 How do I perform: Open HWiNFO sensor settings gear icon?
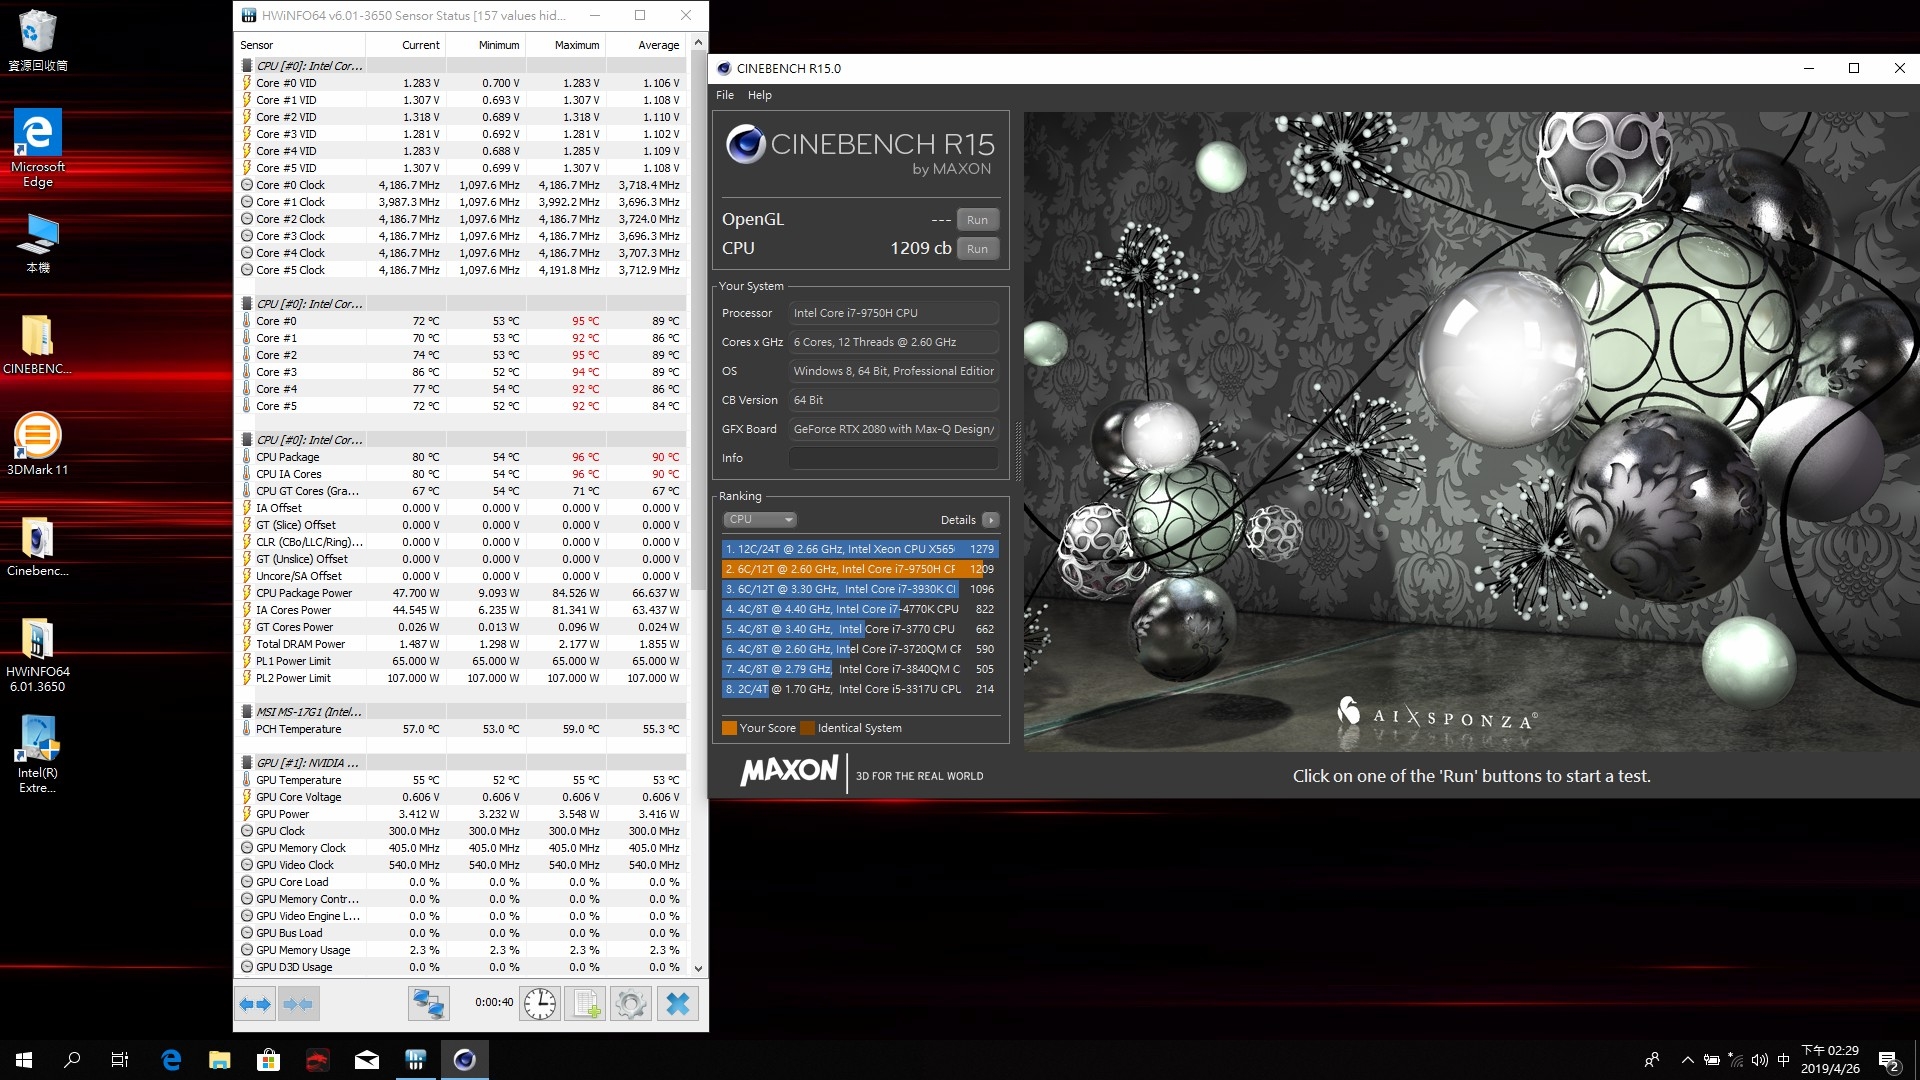coord(631,1003)
